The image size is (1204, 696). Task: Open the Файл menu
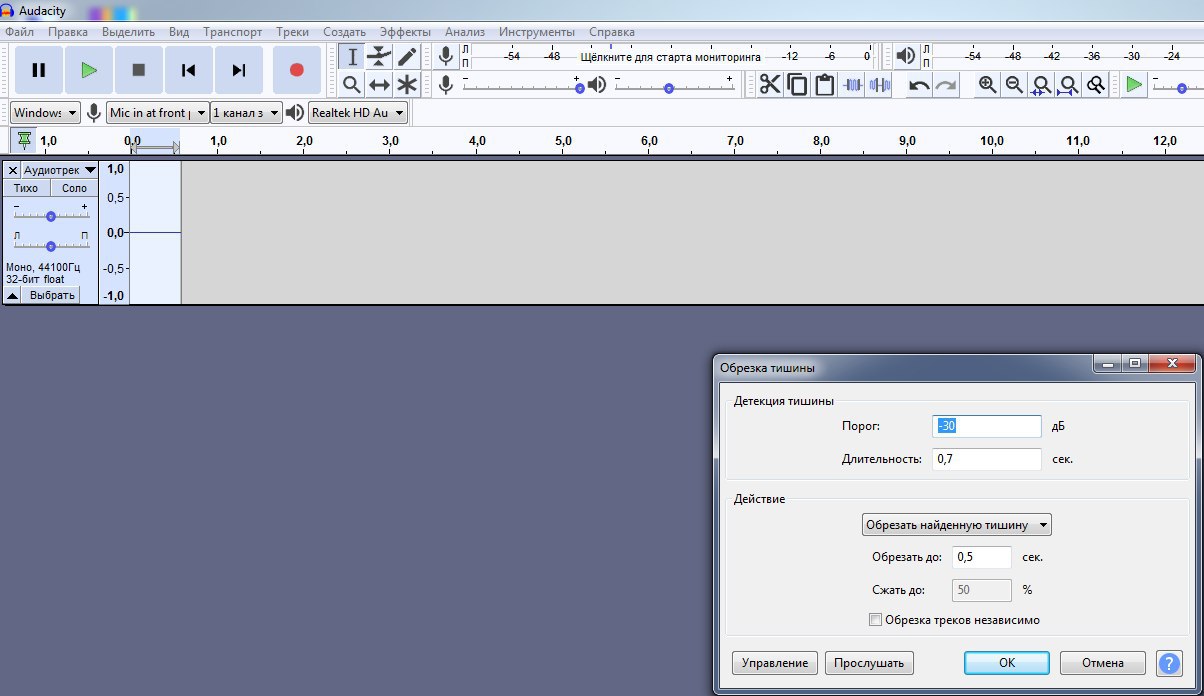pyautogui.click(x=20, y=32)
